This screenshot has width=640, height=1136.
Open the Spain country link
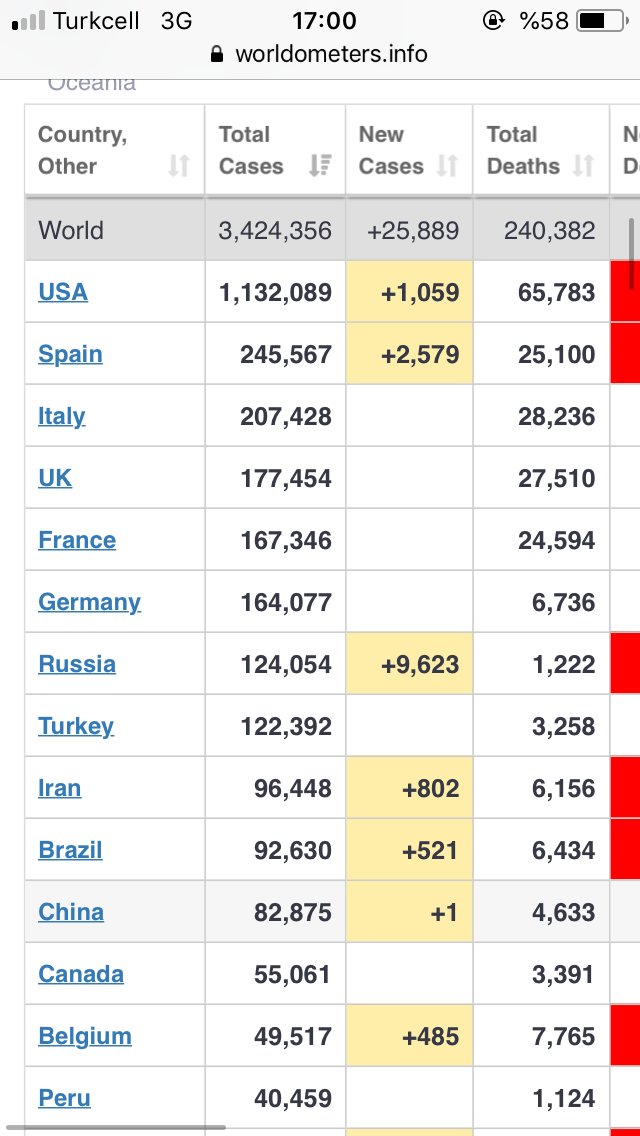[70, 354]
